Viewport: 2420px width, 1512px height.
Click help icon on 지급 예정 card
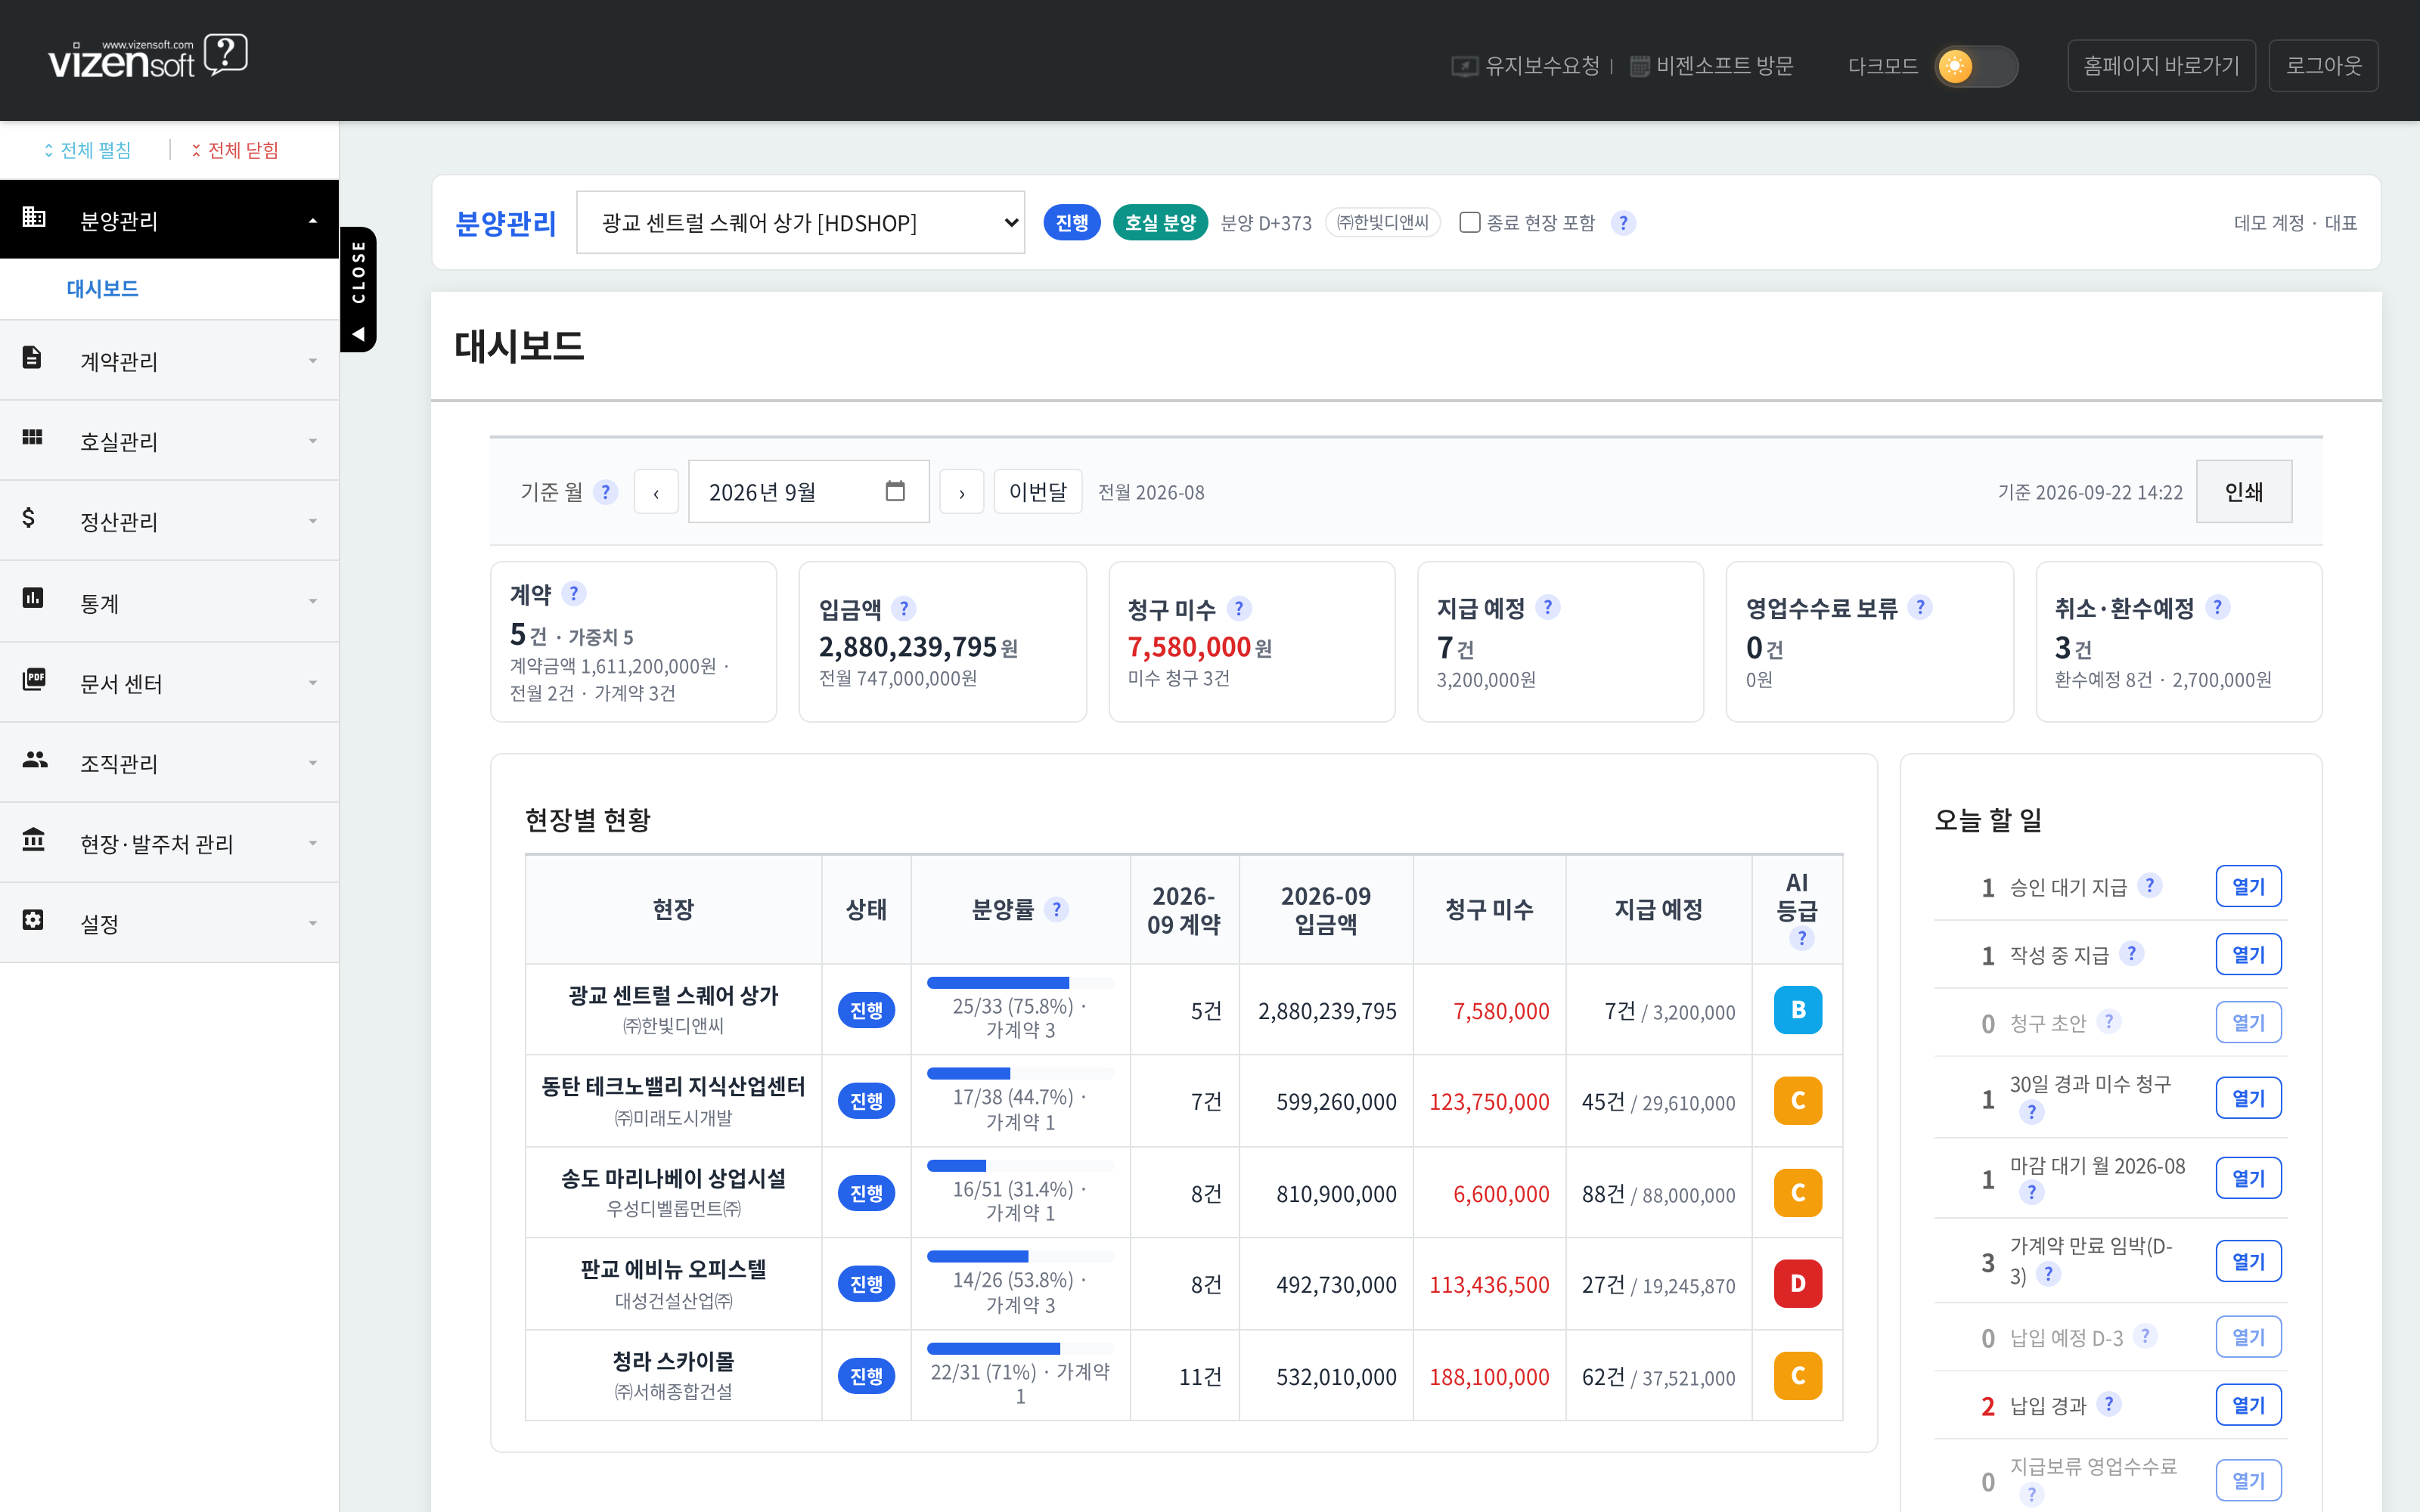point(1548,608)
